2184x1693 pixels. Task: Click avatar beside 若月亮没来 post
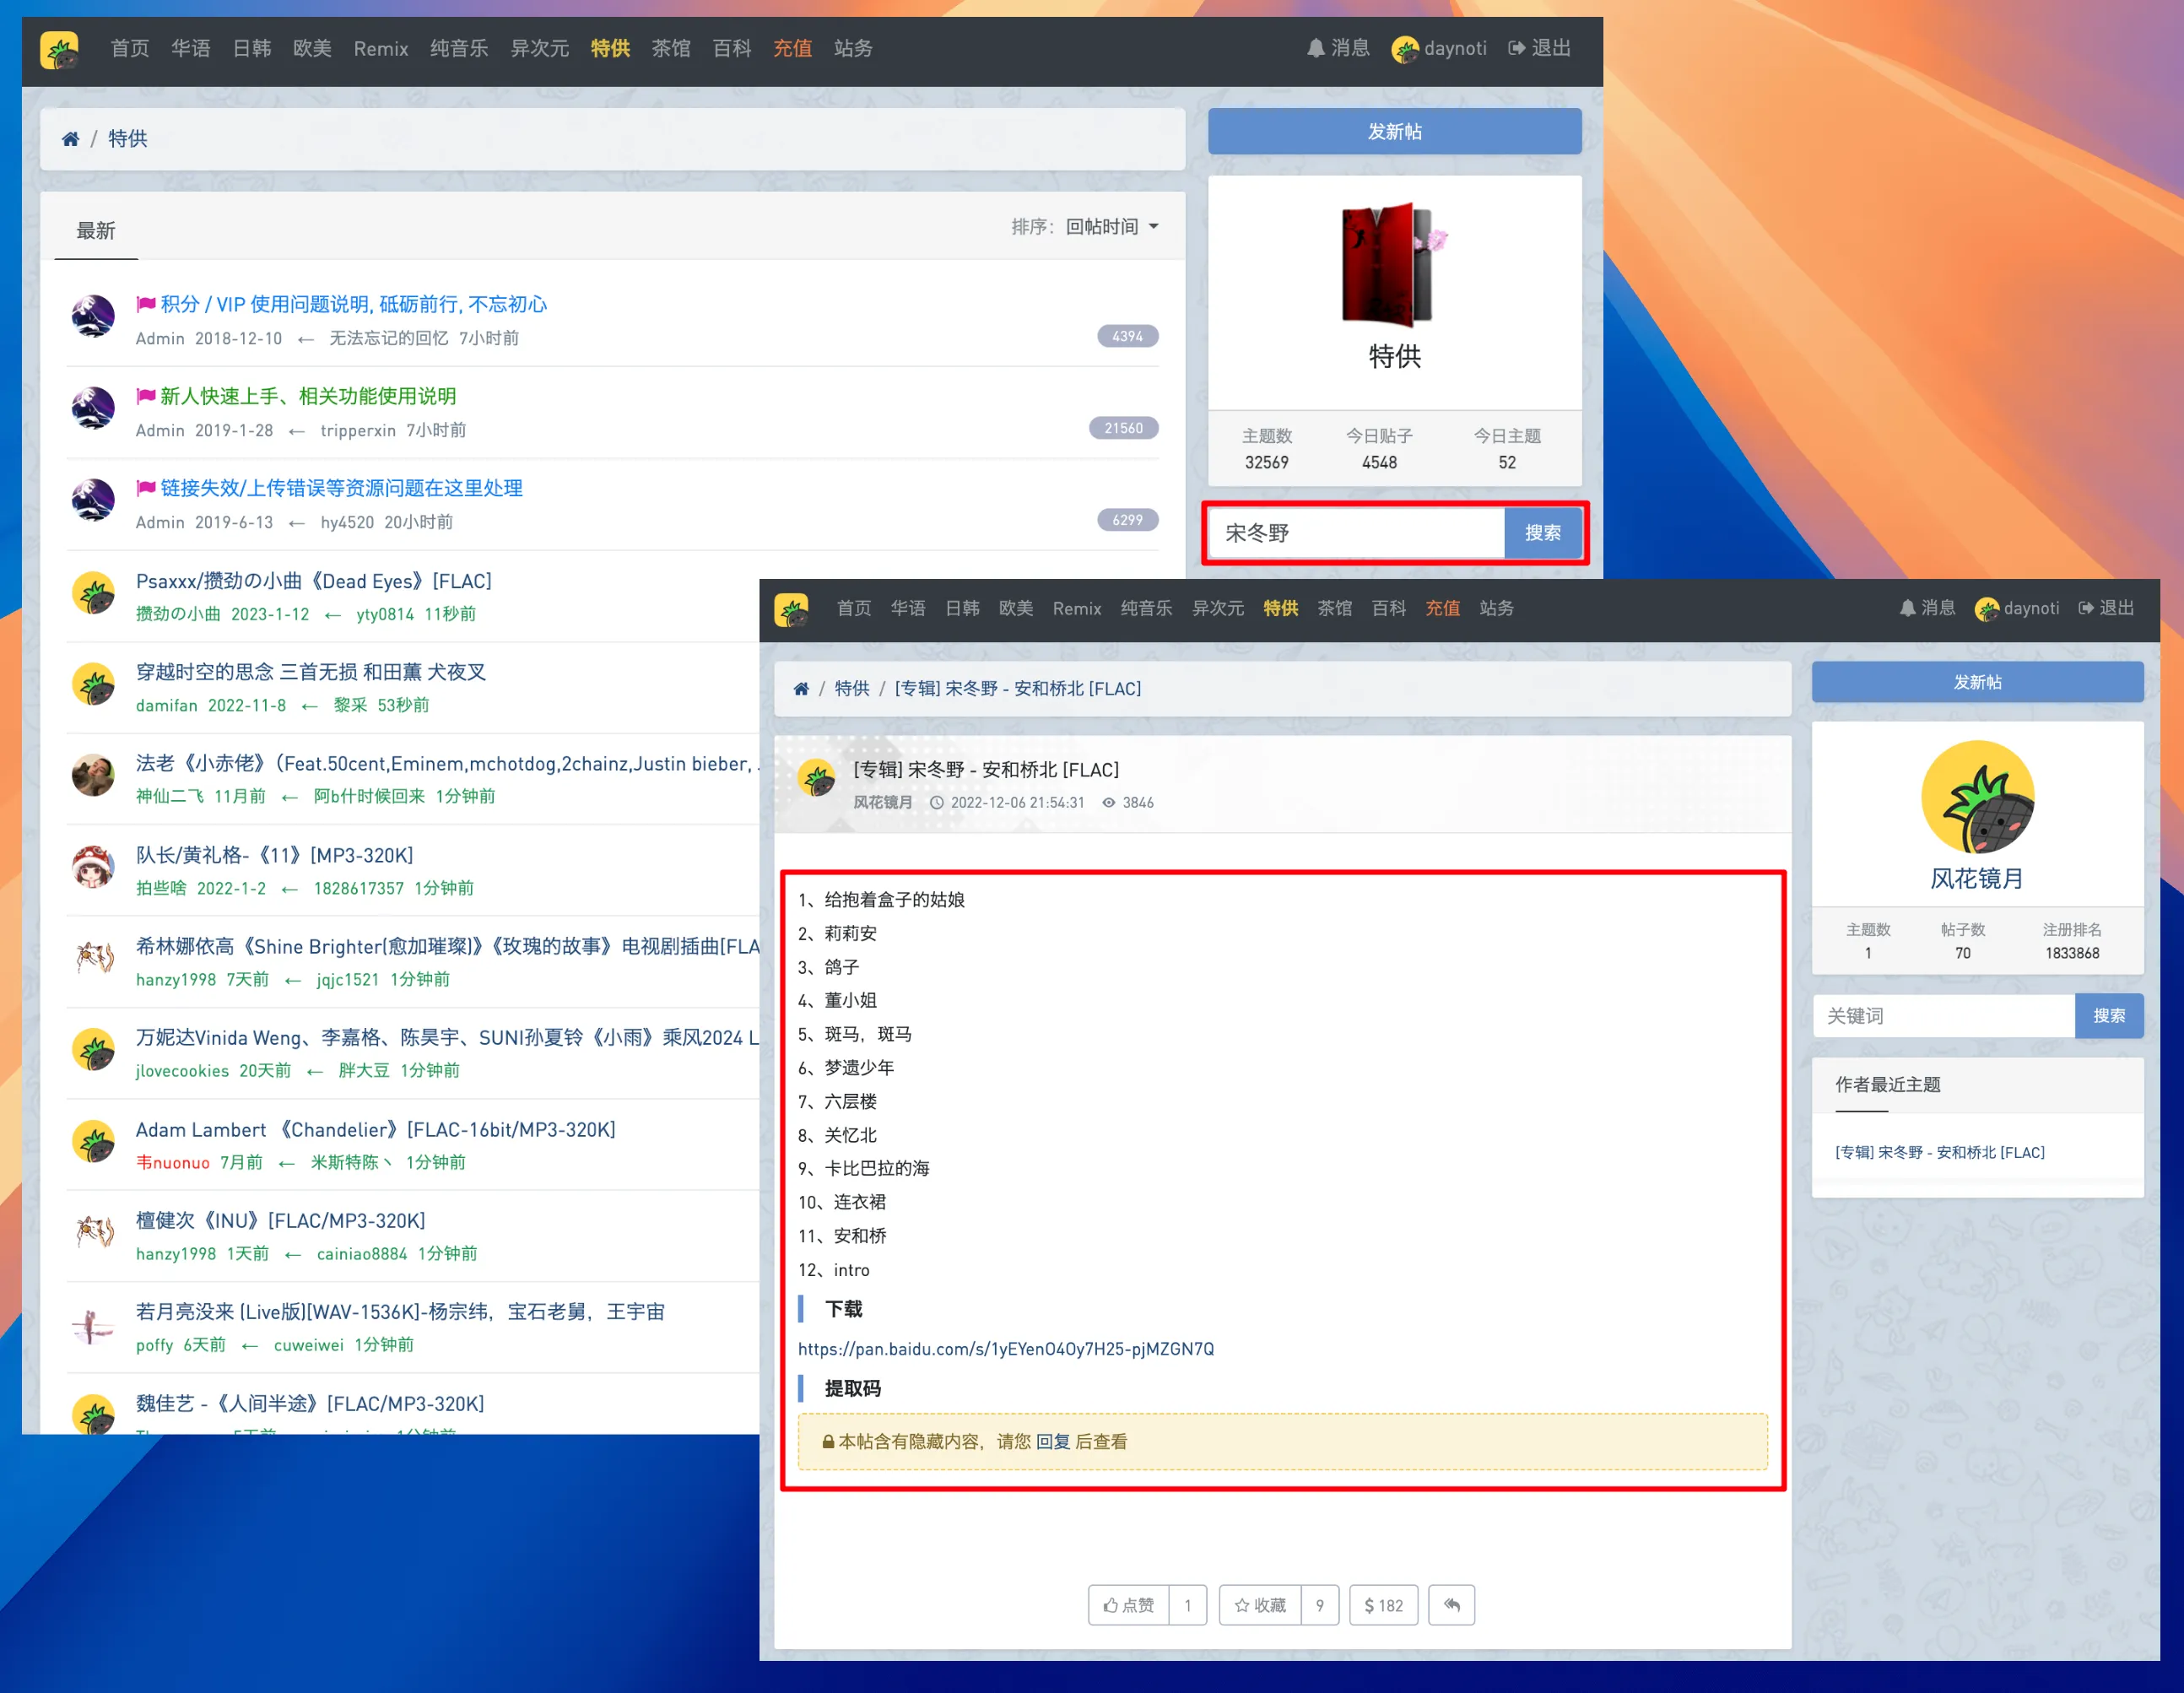coord(93,1324)
